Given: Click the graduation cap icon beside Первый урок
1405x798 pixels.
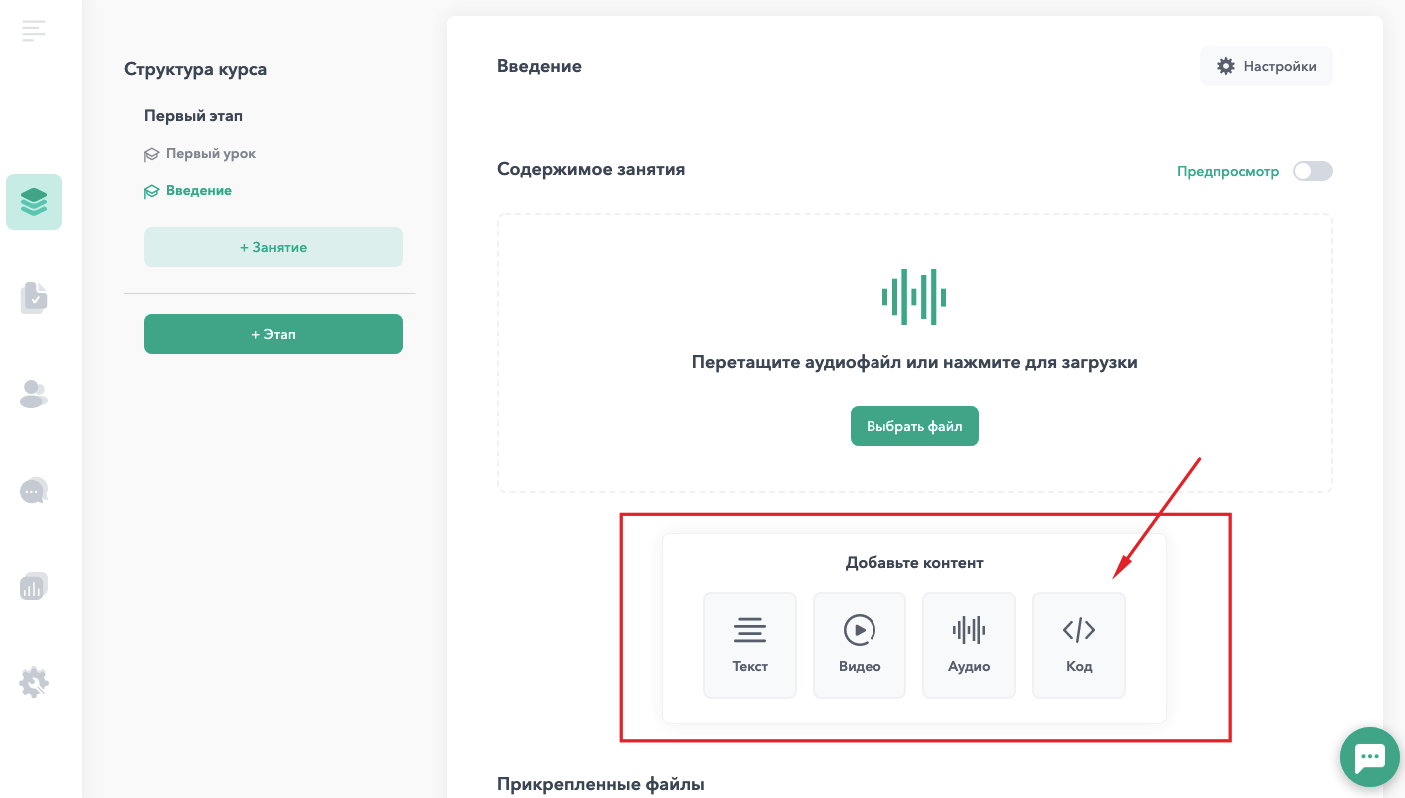Looking at the screenshot, I should coord(152,154).
